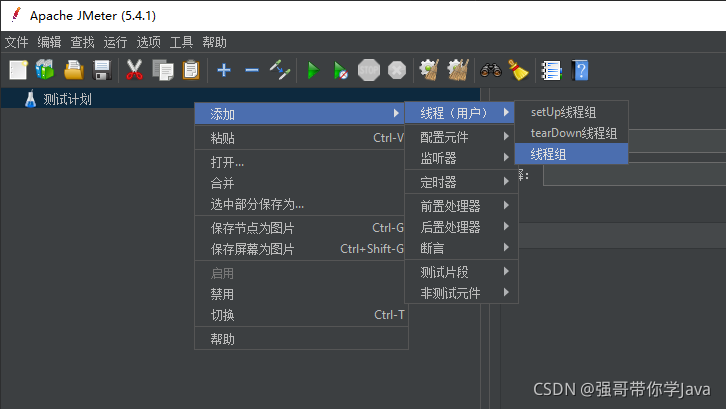
Task: Click the Toggle enable/disable icon
Action: 280,70
